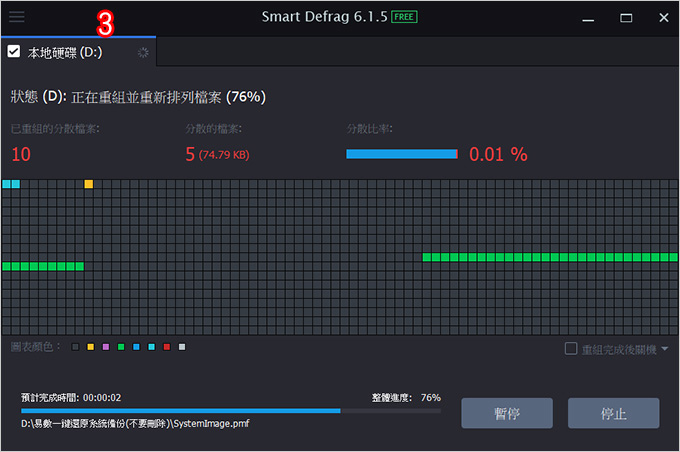Click the status text showing 76%
The width and height of the screenshot is (680, 452).
click(x=138, y=97)
